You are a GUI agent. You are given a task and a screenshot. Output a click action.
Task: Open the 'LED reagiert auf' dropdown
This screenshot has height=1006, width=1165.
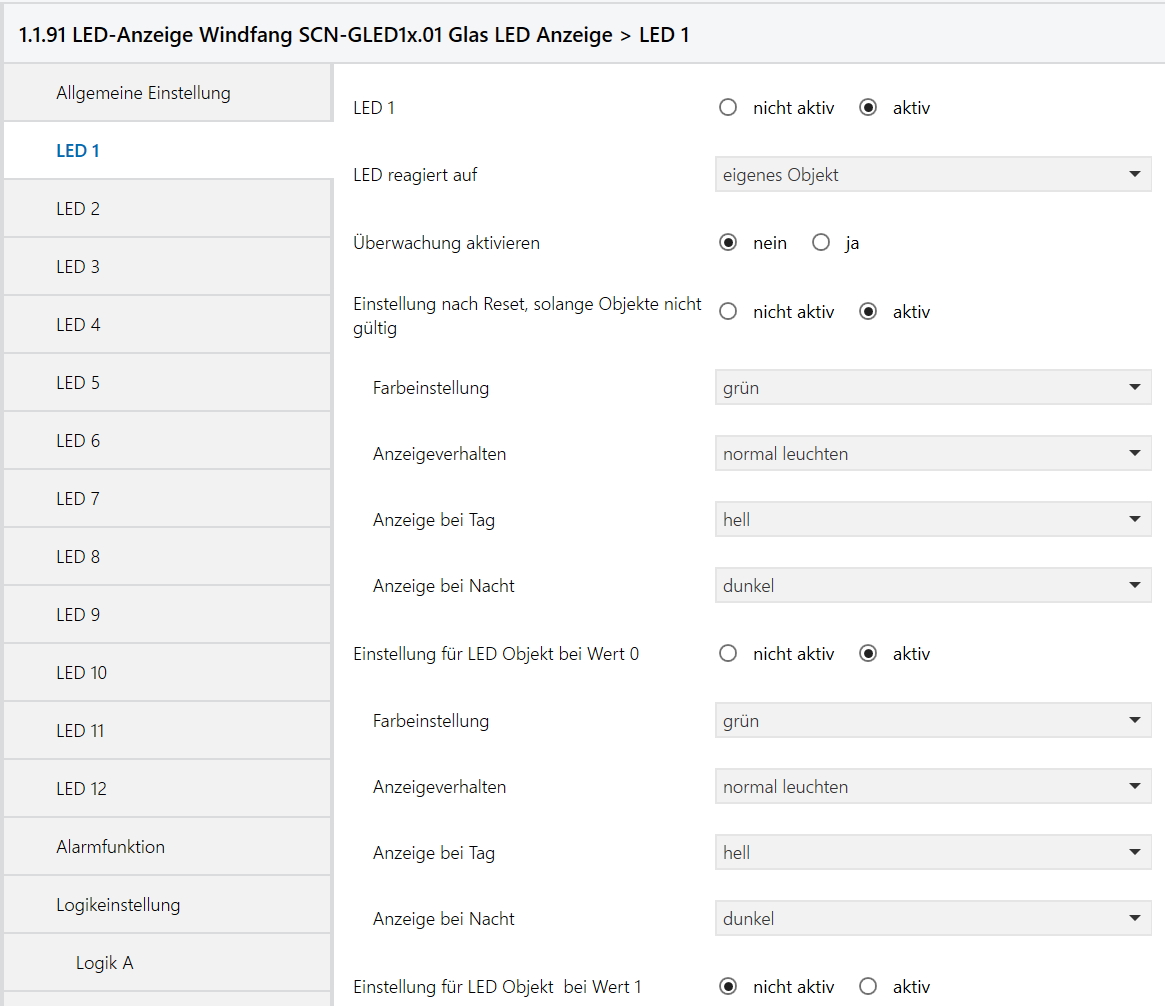933,175
